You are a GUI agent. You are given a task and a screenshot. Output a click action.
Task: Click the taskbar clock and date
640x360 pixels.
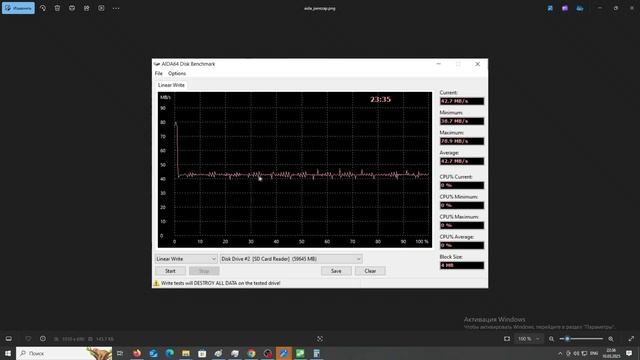point(611,353)
